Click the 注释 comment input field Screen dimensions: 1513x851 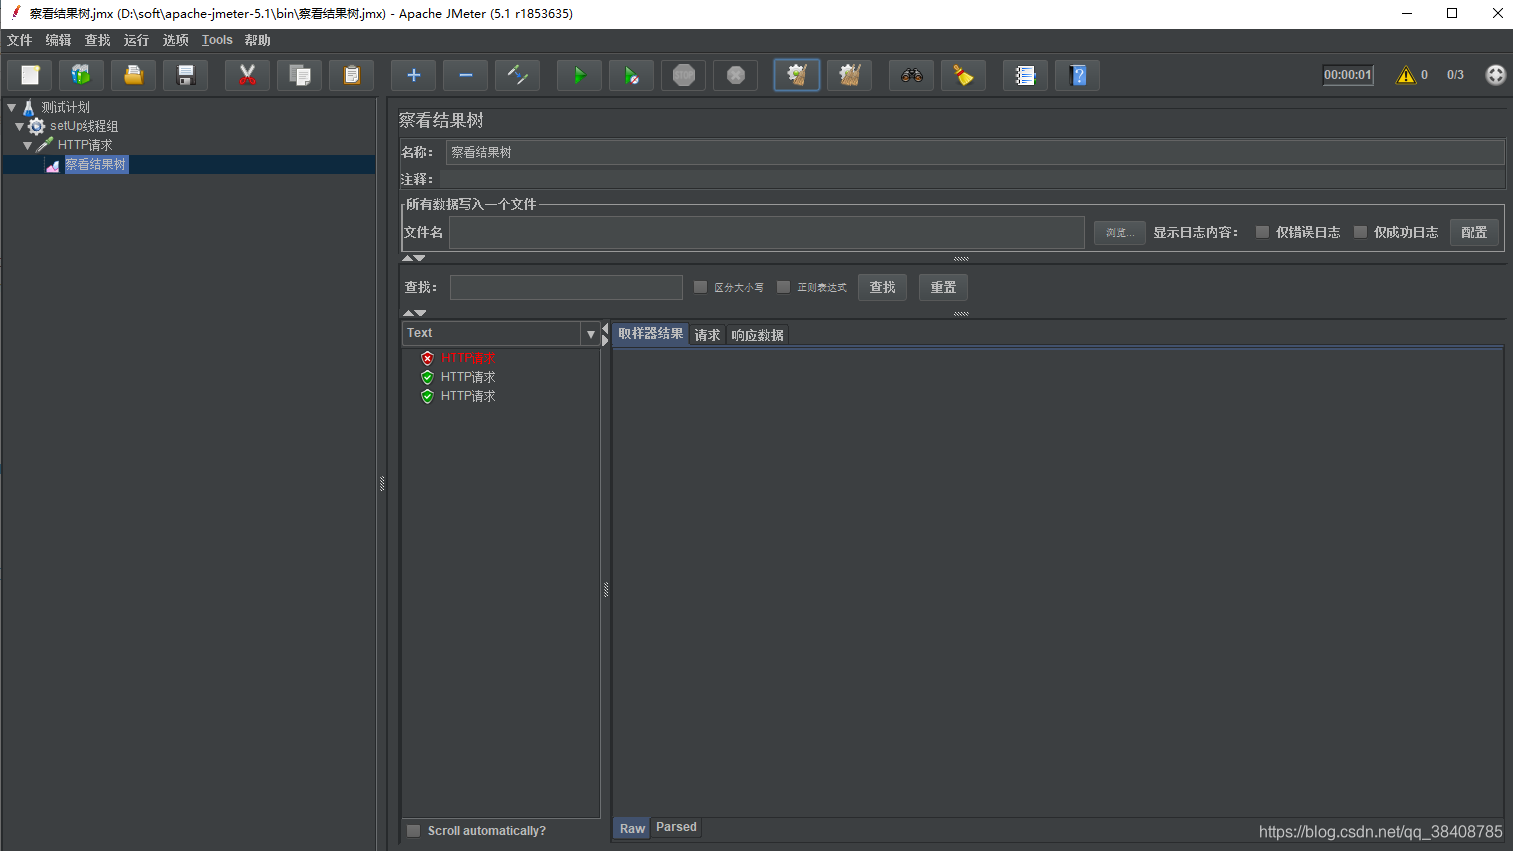972,179
